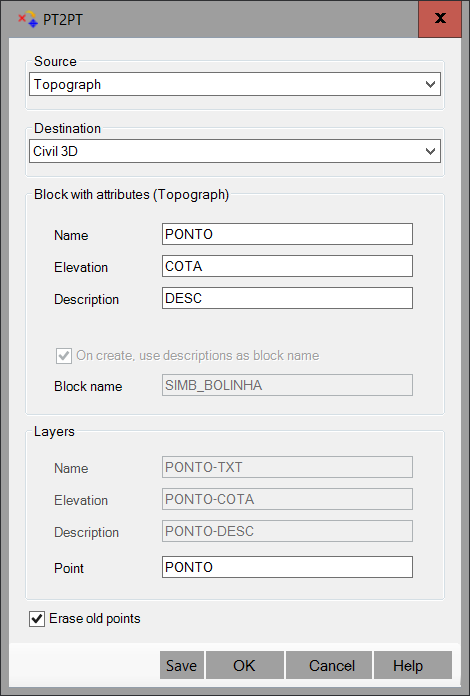
Task: Click the Layers Name field PONTO-TXT
Action: [x=287, y=467]
